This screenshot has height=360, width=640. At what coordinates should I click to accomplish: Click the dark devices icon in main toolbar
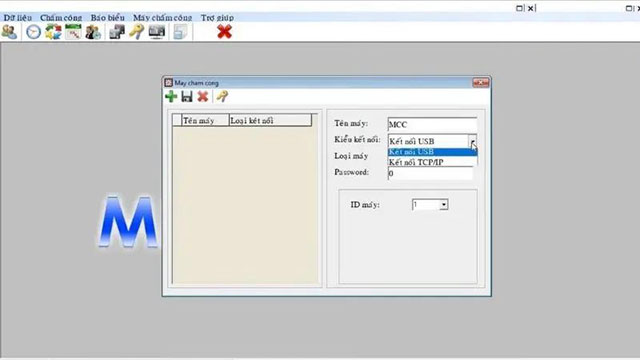point(117,32)
